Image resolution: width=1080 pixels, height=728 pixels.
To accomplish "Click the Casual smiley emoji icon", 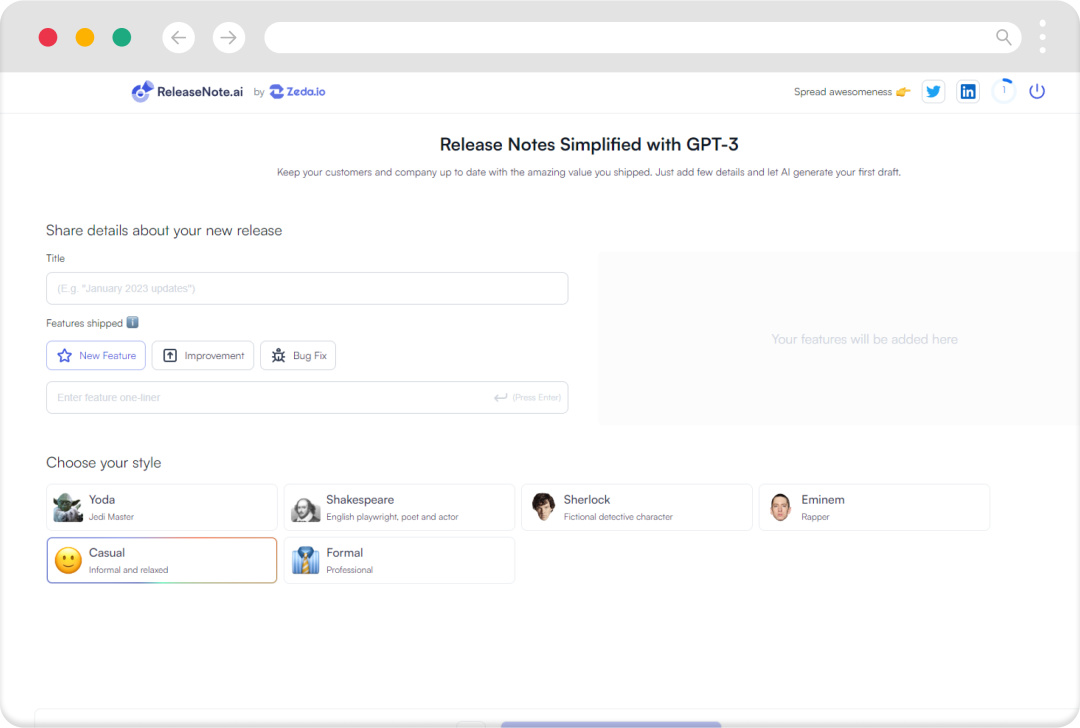I will 68,561.
